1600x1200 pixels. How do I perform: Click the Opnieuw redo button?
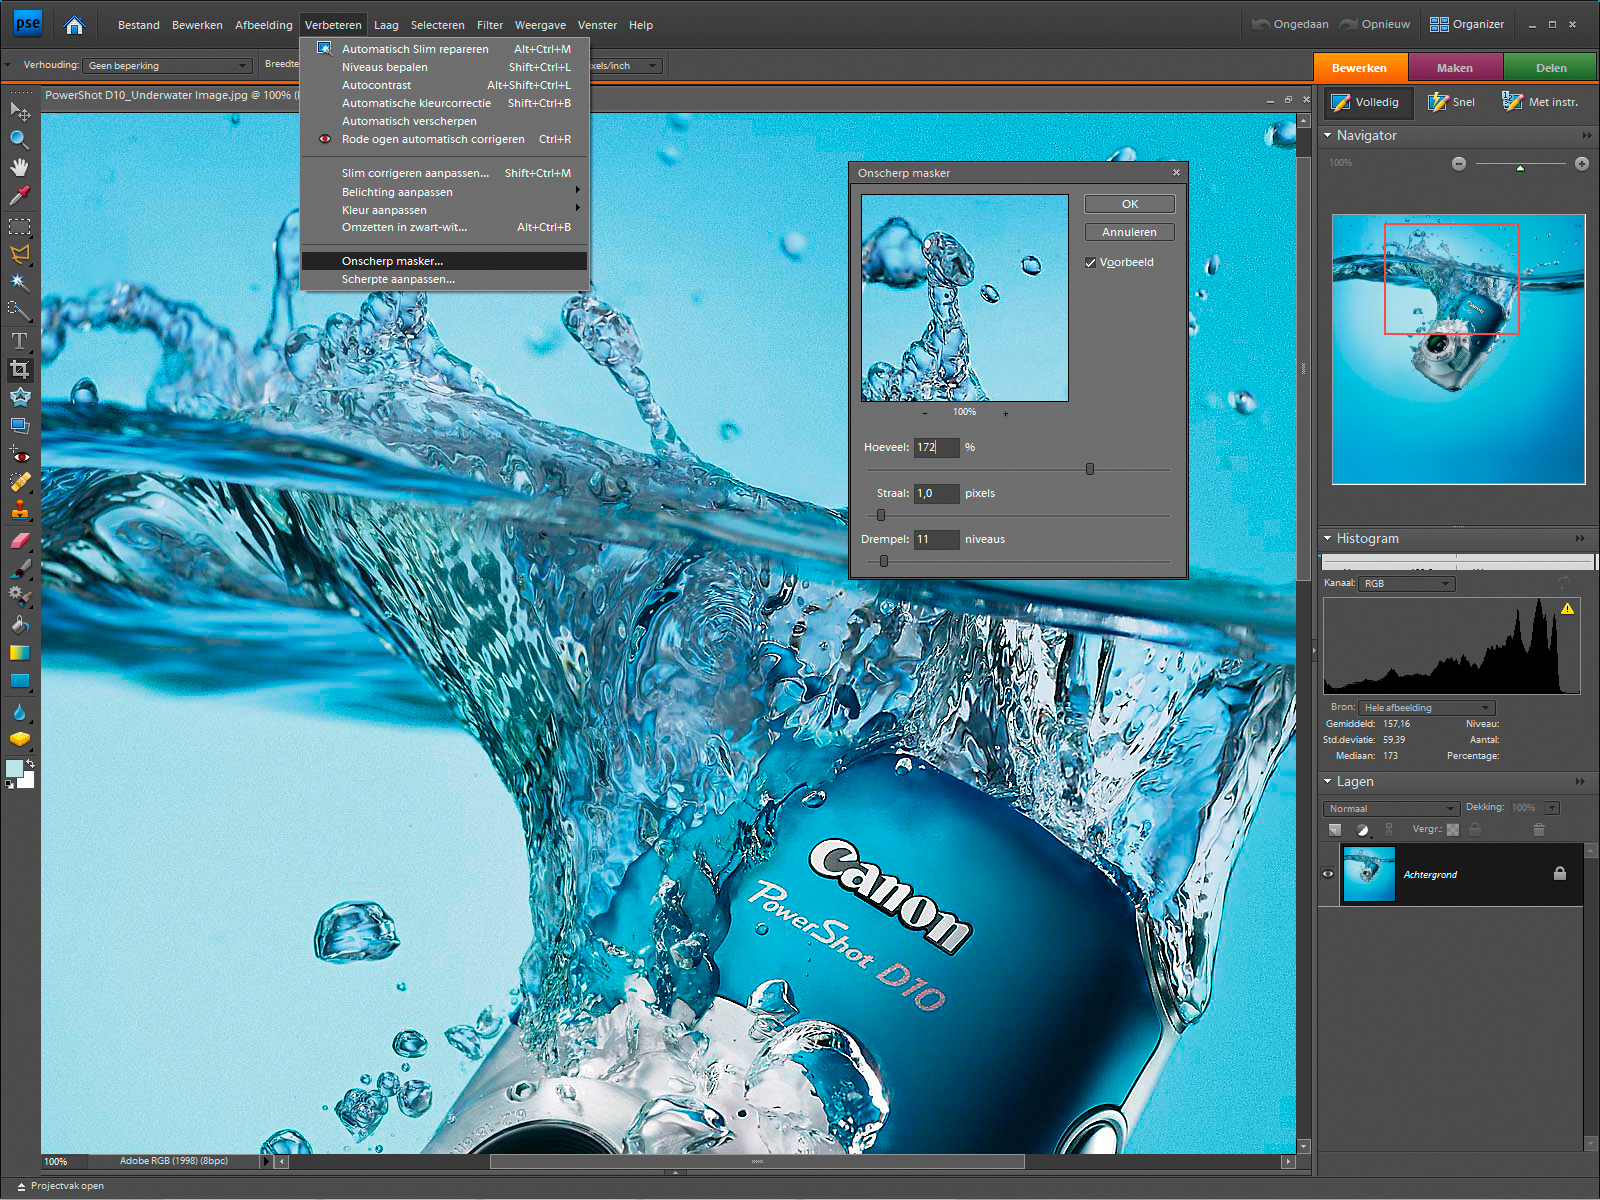[x=1375, y=24]
